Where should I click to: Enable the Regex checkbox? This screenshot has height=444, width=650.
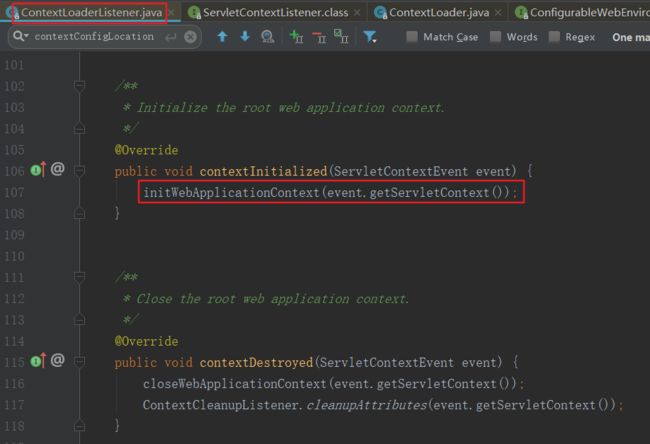555,37
